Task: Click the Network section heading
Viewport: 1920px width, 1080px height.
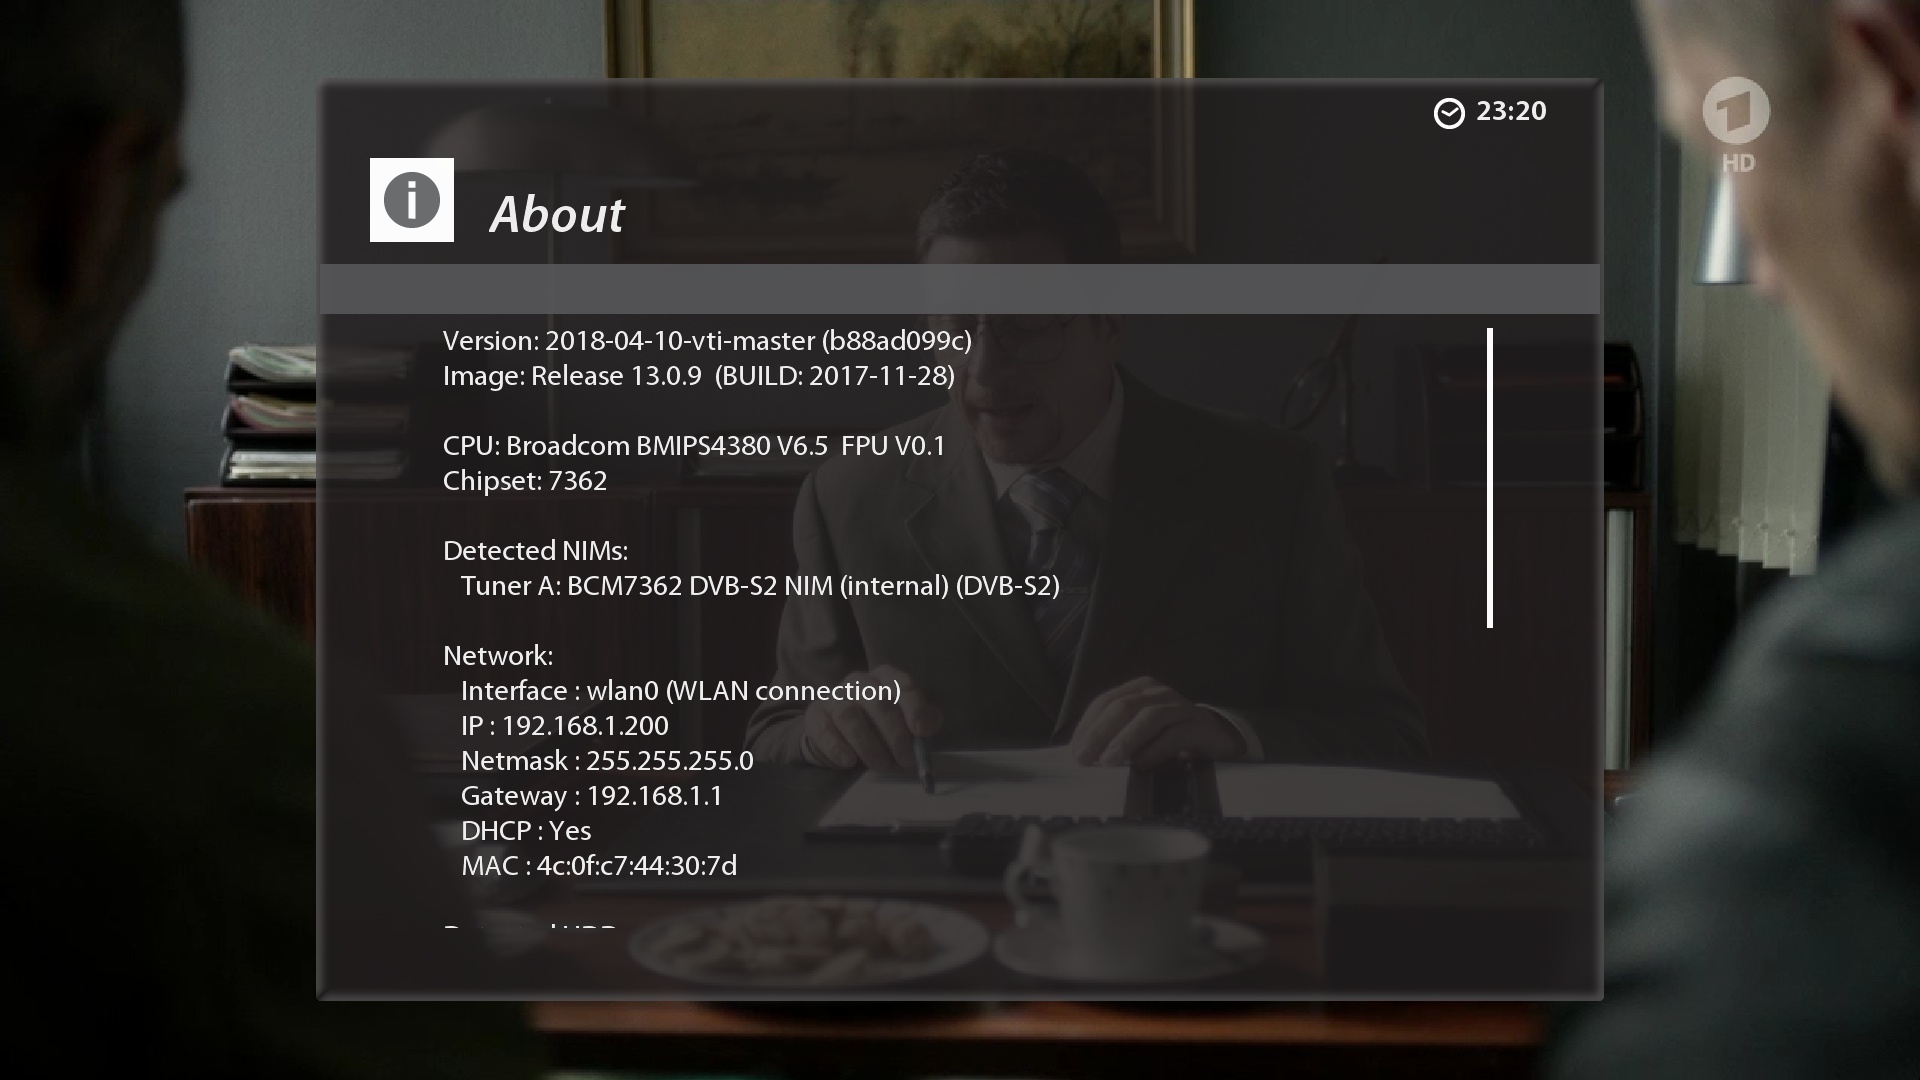Action: tap(498, 656)
